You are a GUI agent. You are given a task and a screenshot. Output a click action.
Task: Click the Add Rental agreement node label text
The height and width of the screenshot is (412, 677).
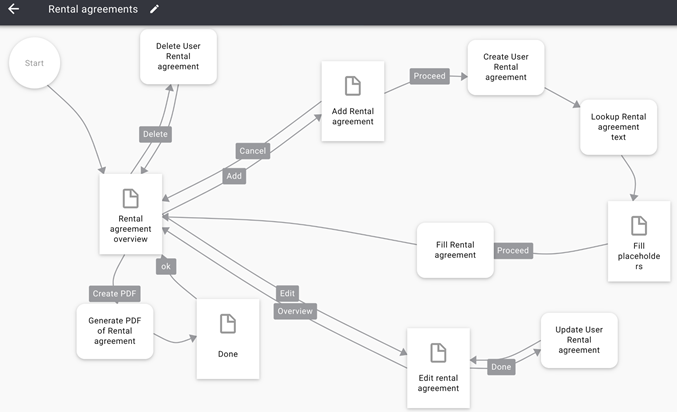tap(353, 117)
